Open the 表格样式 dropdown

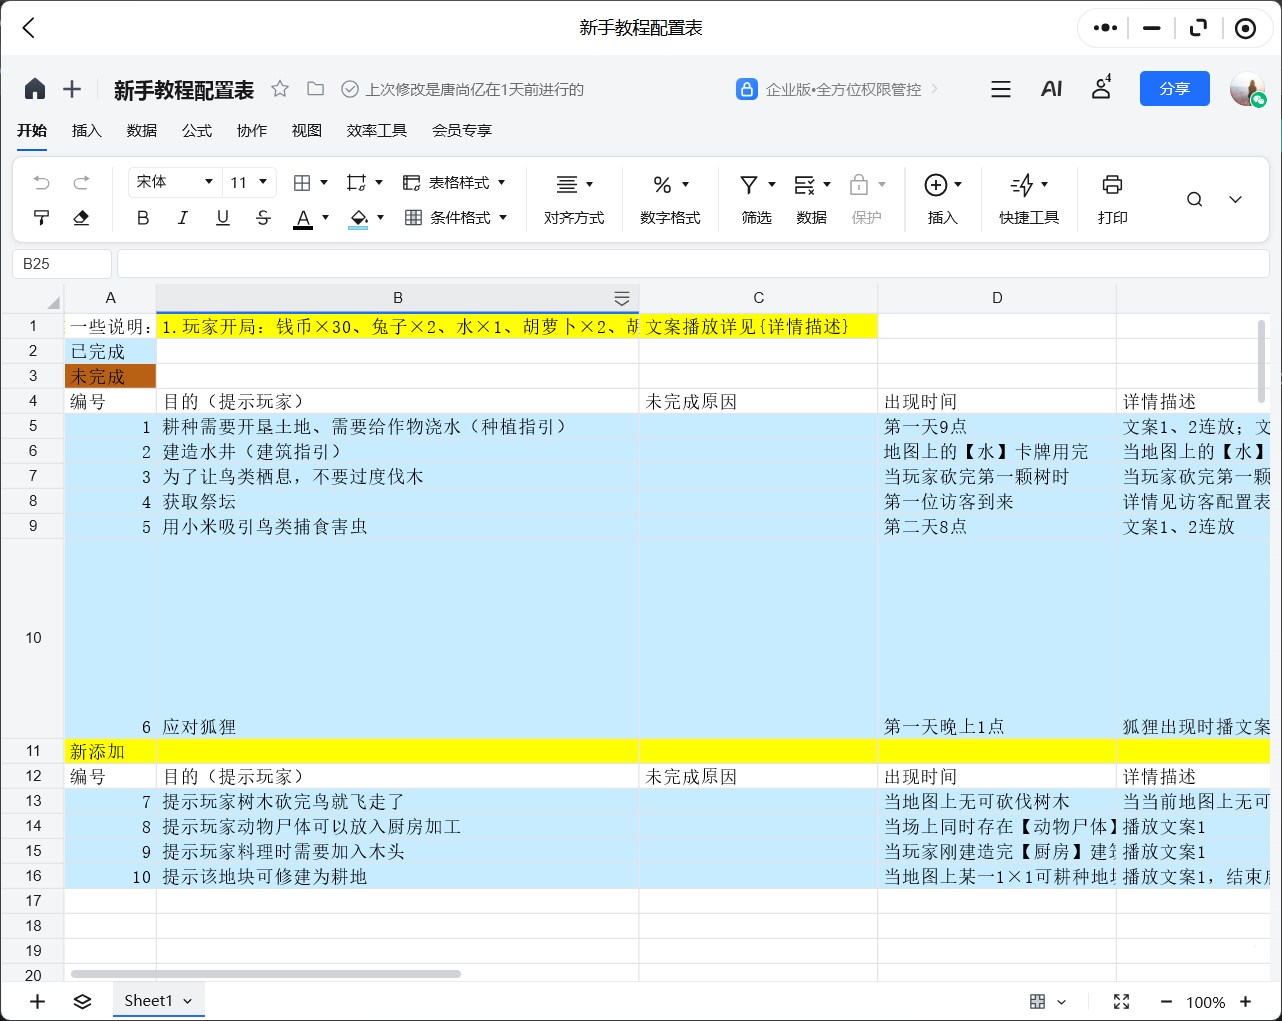point(455,183)
